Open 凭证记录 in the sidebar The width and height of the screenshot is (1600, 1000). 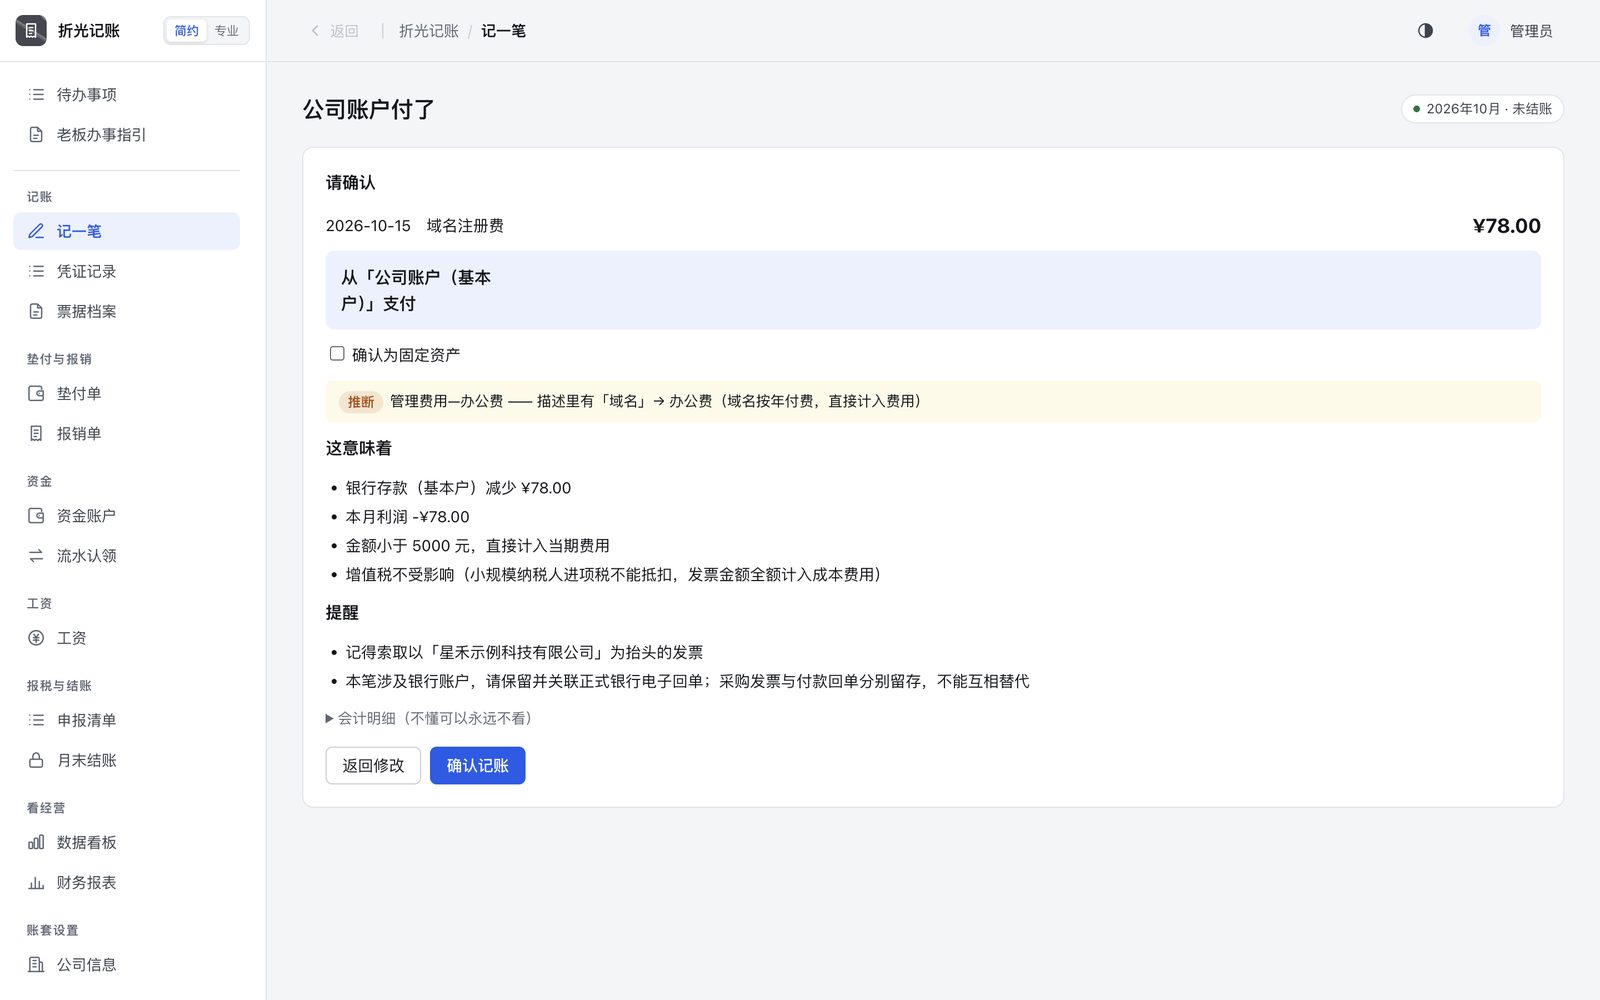pos(126,271)
